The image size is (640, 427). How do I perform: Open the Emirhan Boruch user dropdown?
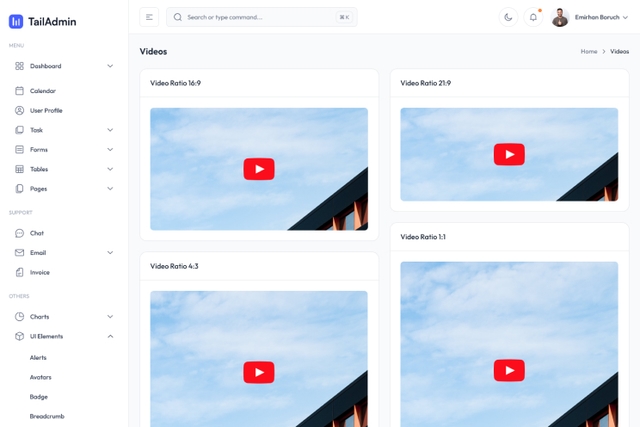[x=601, y=17]
